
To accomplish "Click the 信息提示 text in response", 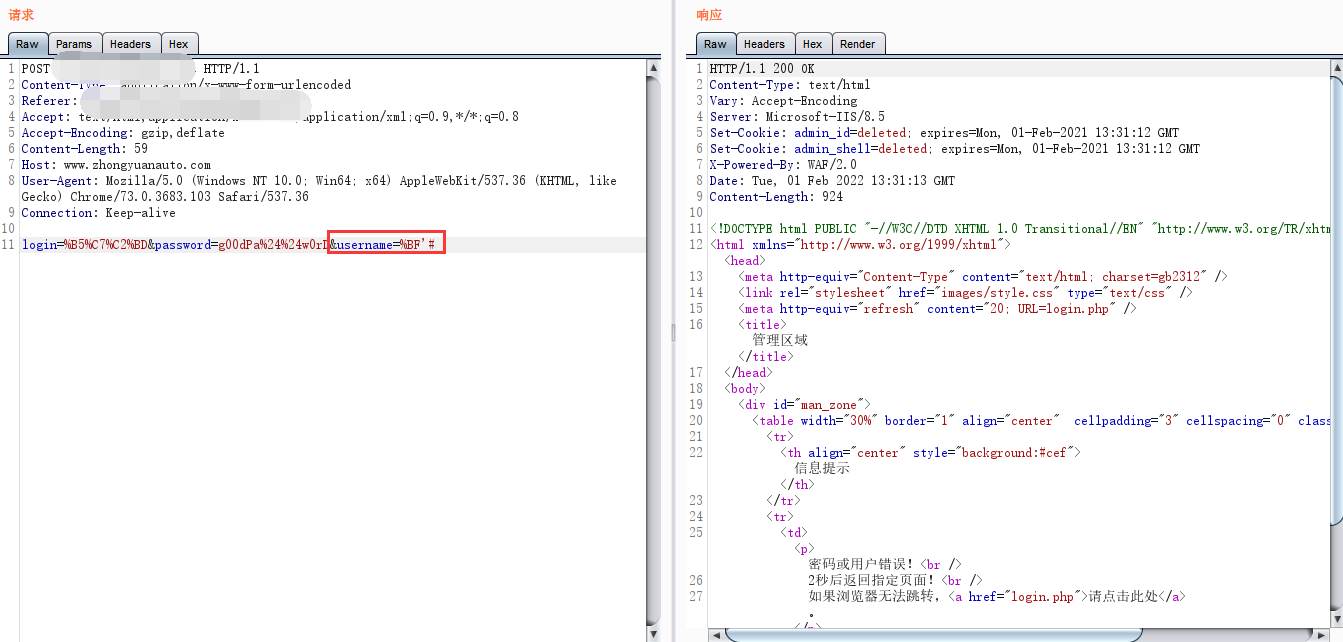I will (822, 468).
